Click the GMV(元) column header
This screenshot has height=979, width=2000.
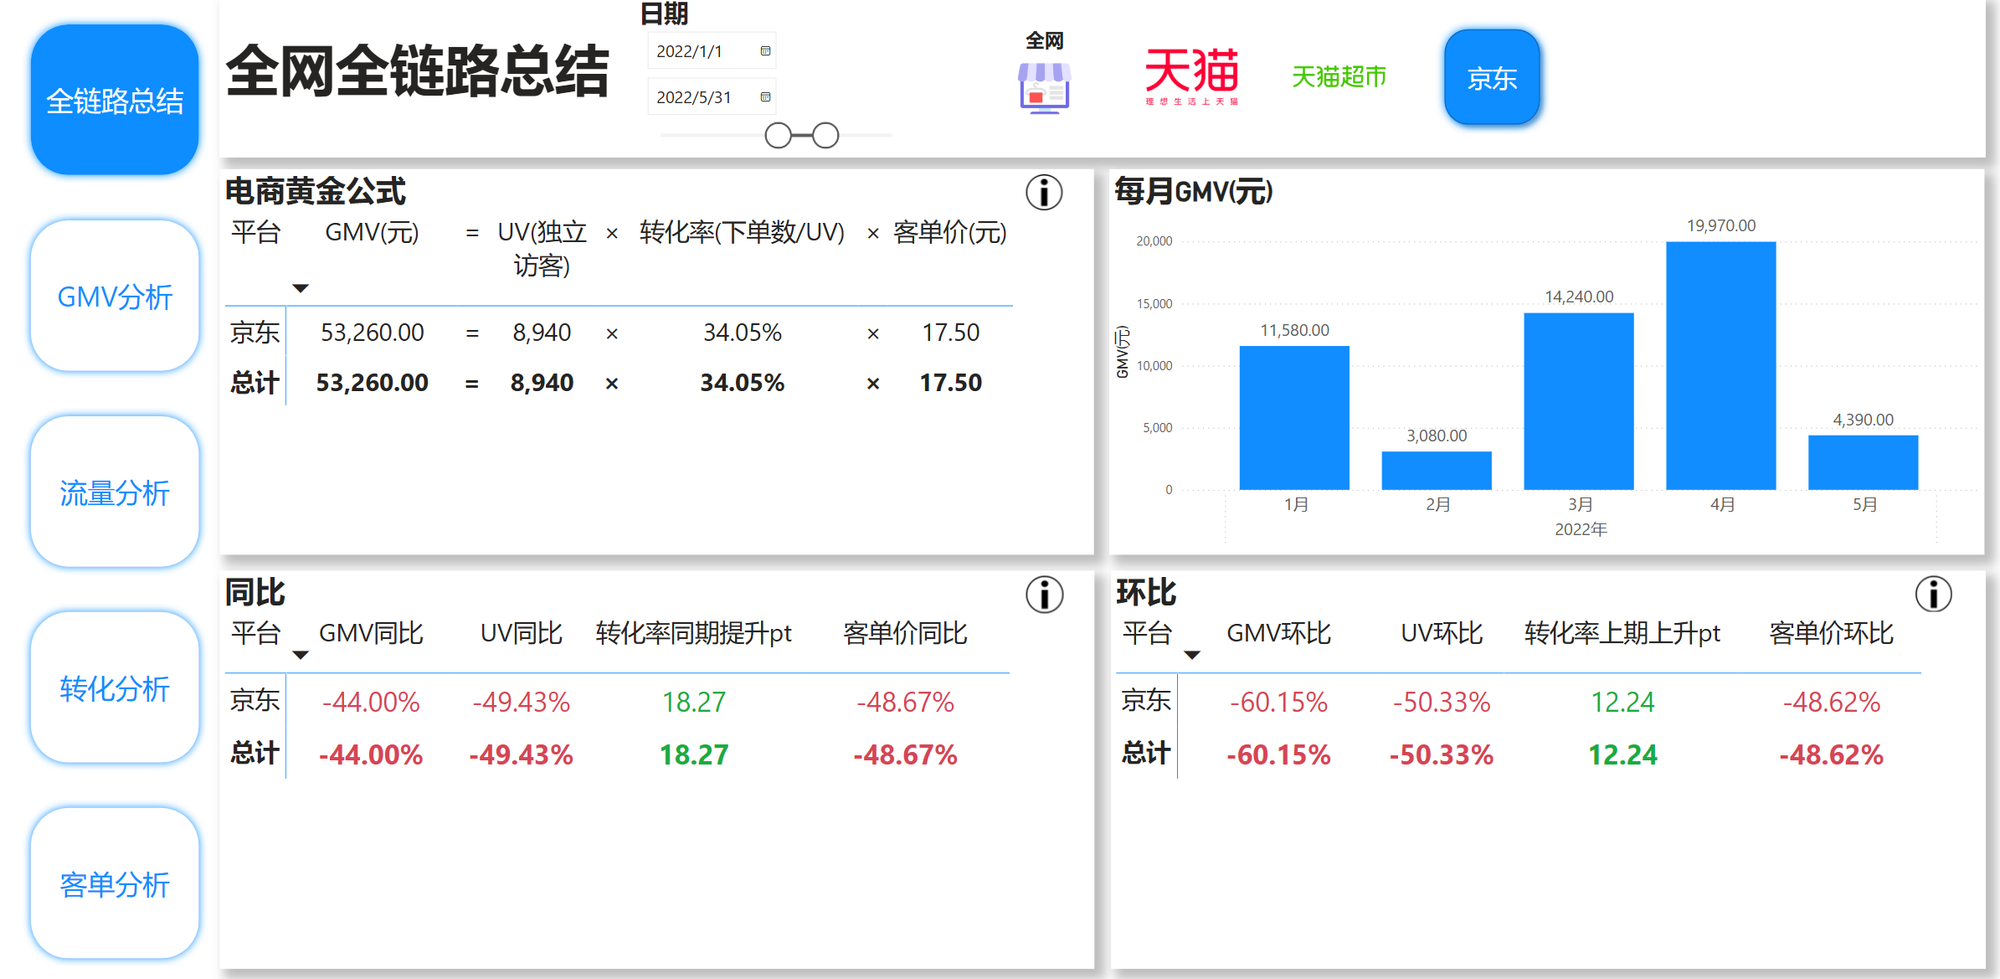pyautogui.click(x=372, y=233)
